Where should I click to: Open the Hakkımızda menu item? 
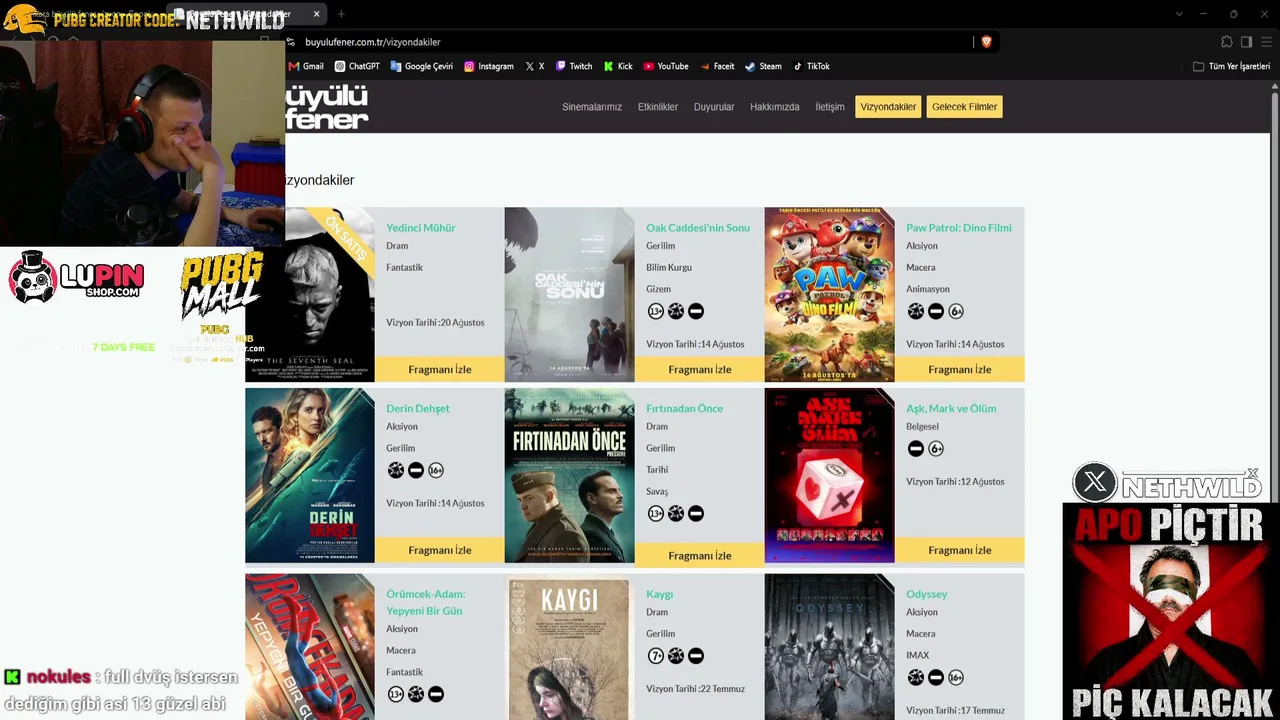click(x=775, y=107)
